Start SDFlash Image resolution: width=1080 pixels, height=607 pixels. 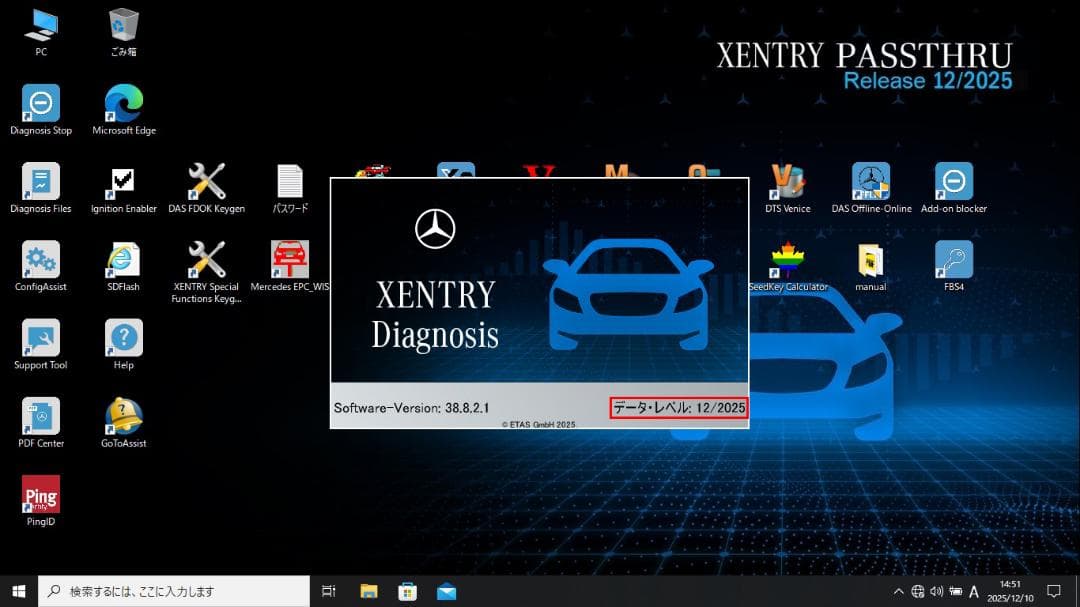[123, 260]
